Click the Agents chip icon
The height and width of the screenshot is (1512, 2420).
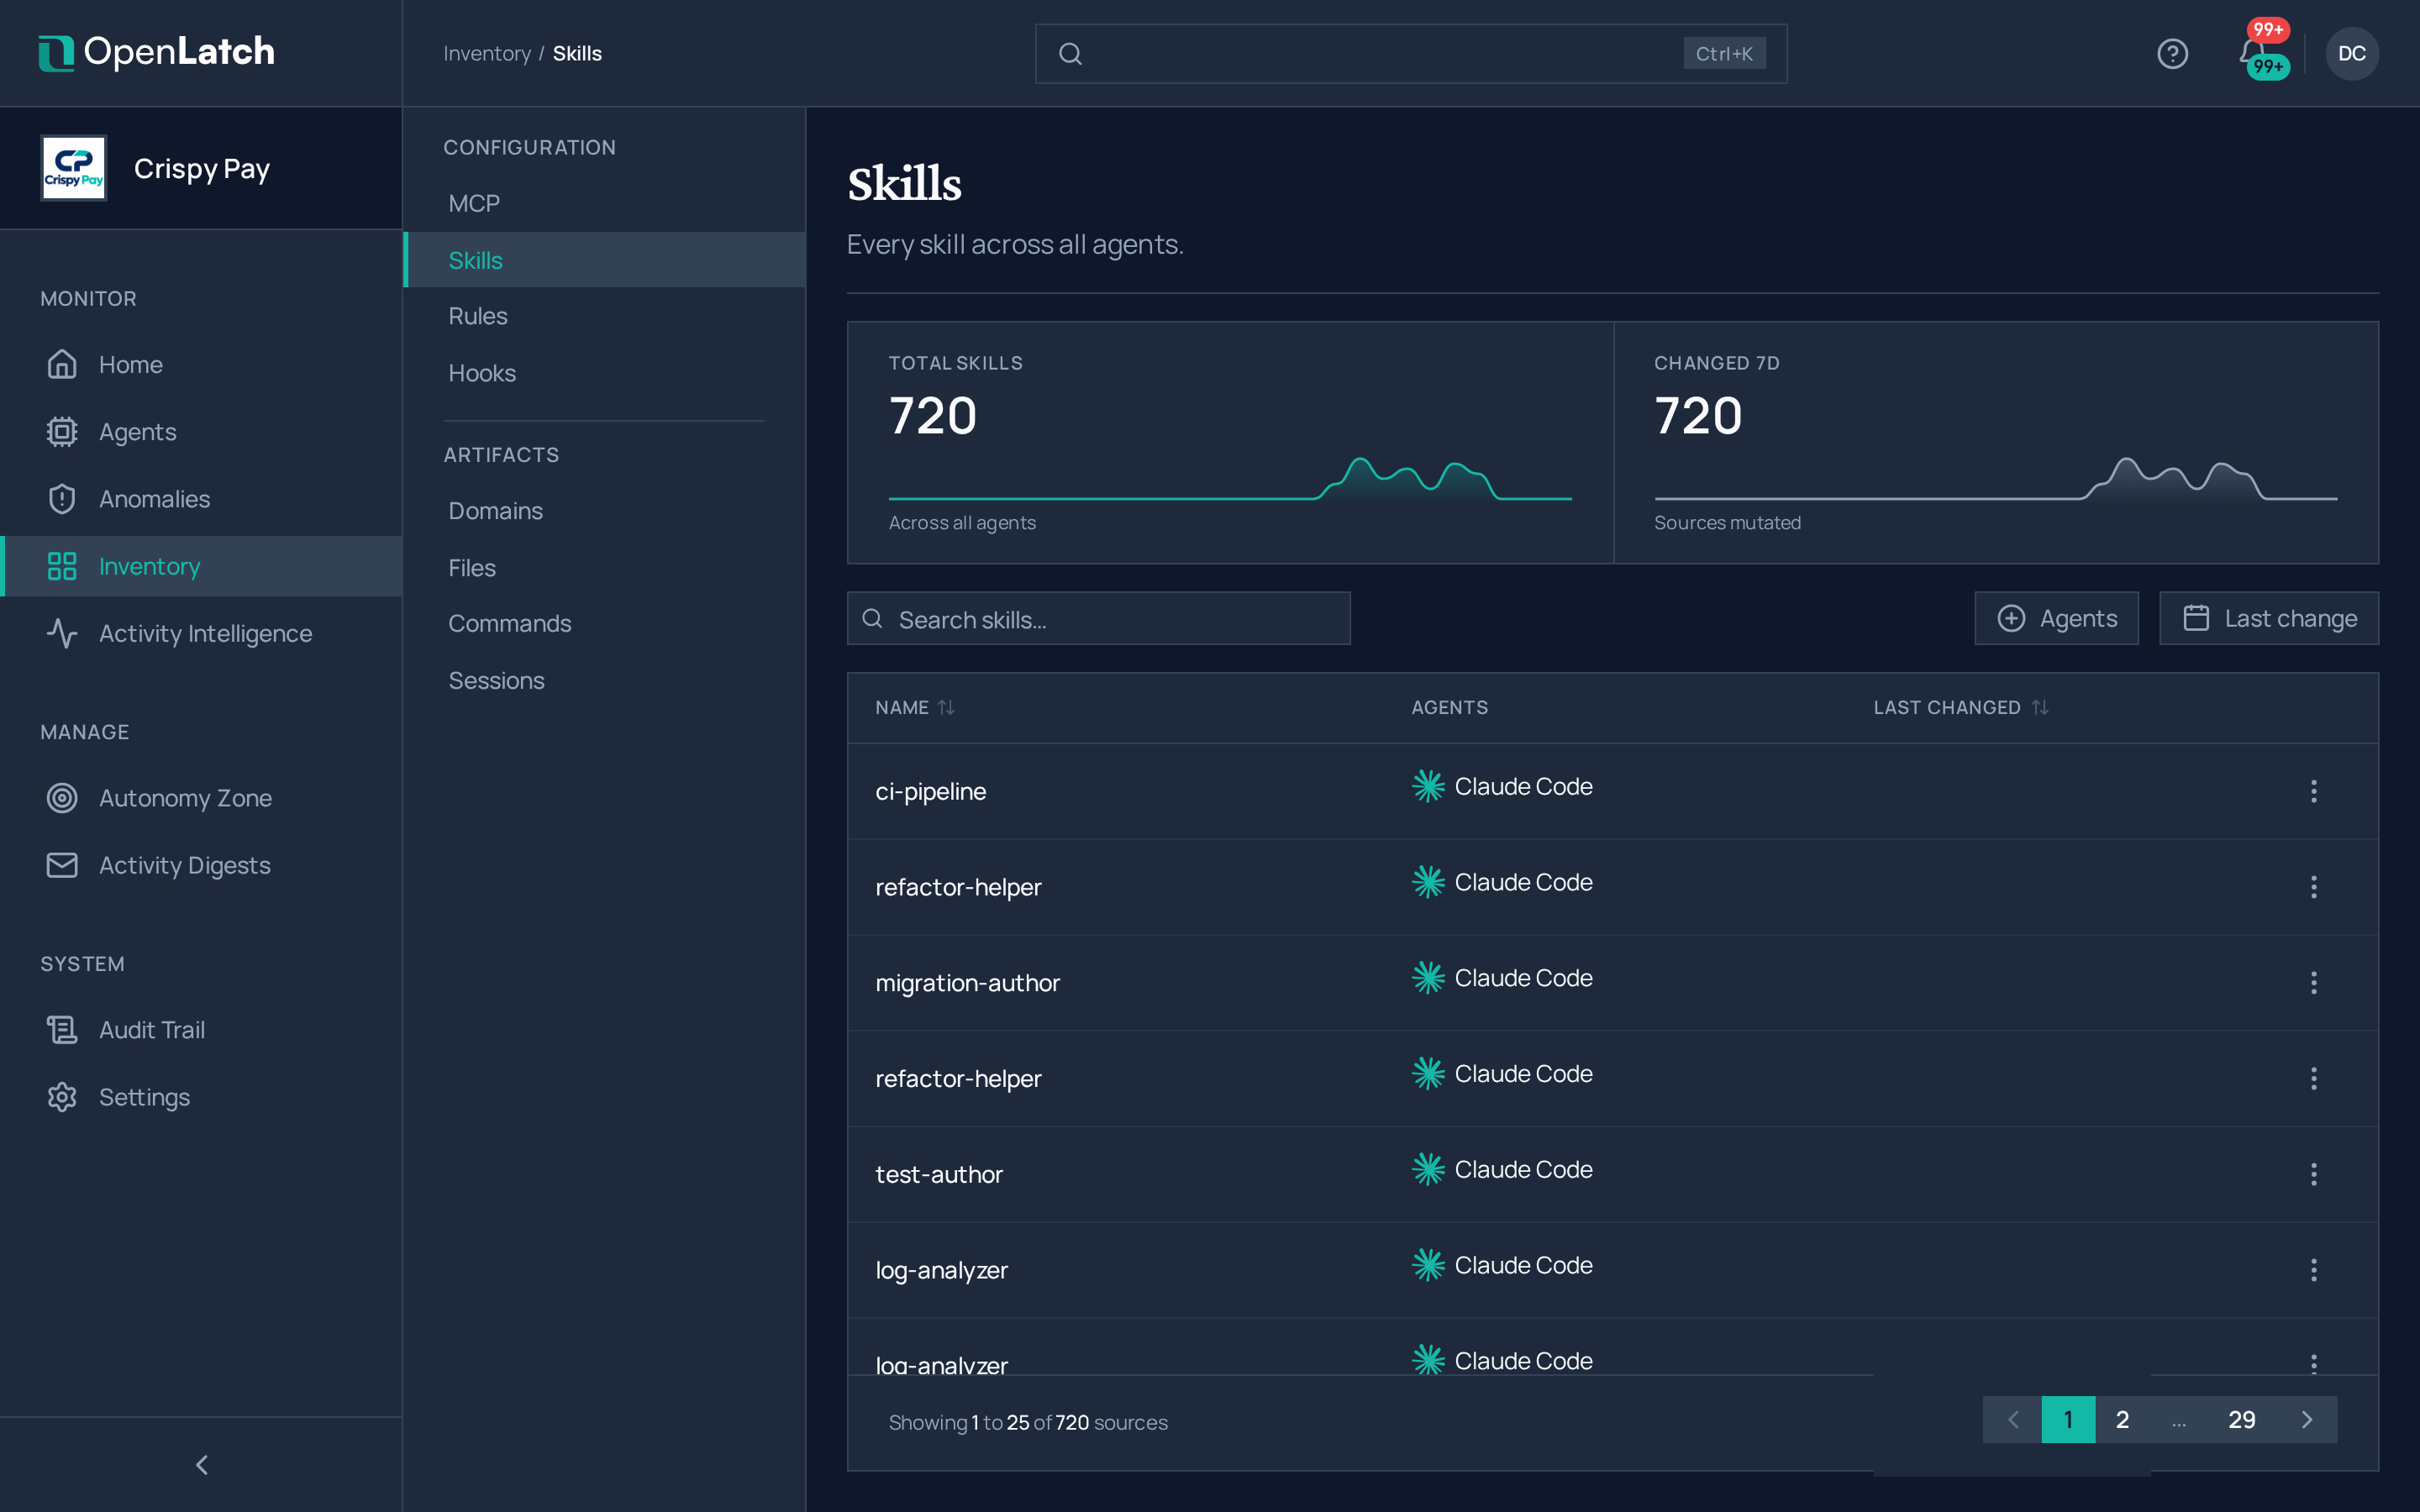pos(62,431)
